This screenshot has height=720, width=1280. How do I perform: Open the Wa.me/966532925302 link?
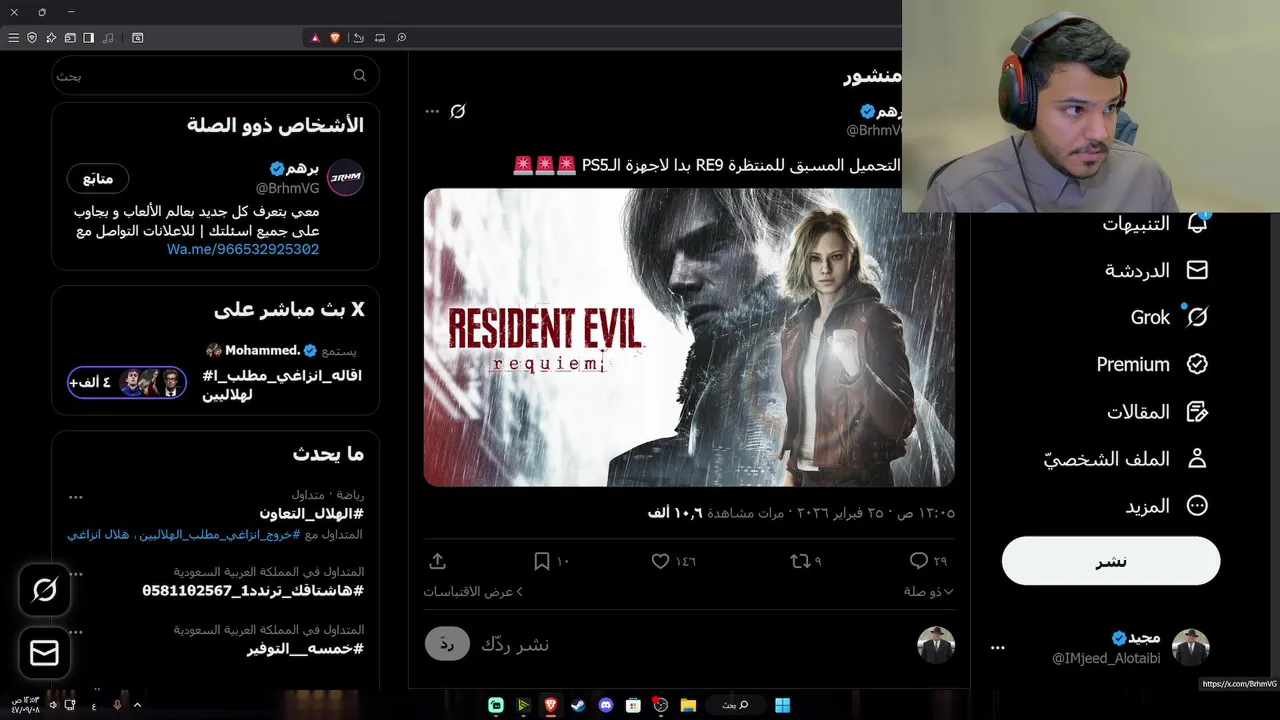(243, 249)
